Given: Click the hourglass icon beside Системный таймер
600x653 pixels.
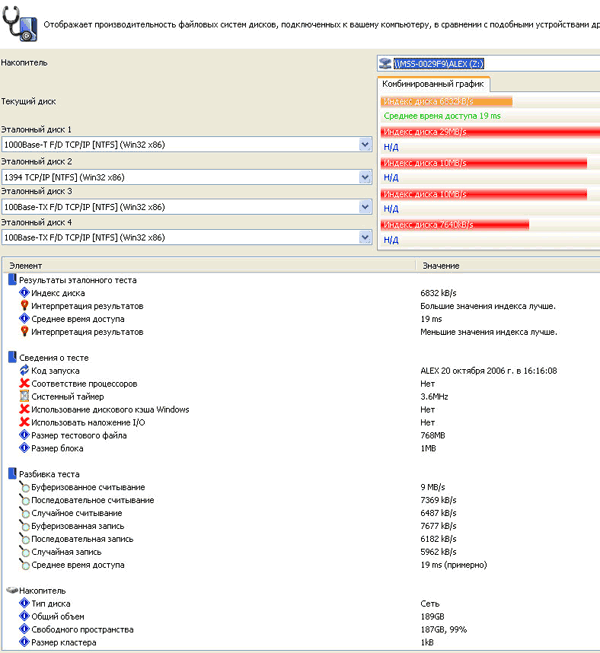Looking at the screenshot, I should 24,396.
